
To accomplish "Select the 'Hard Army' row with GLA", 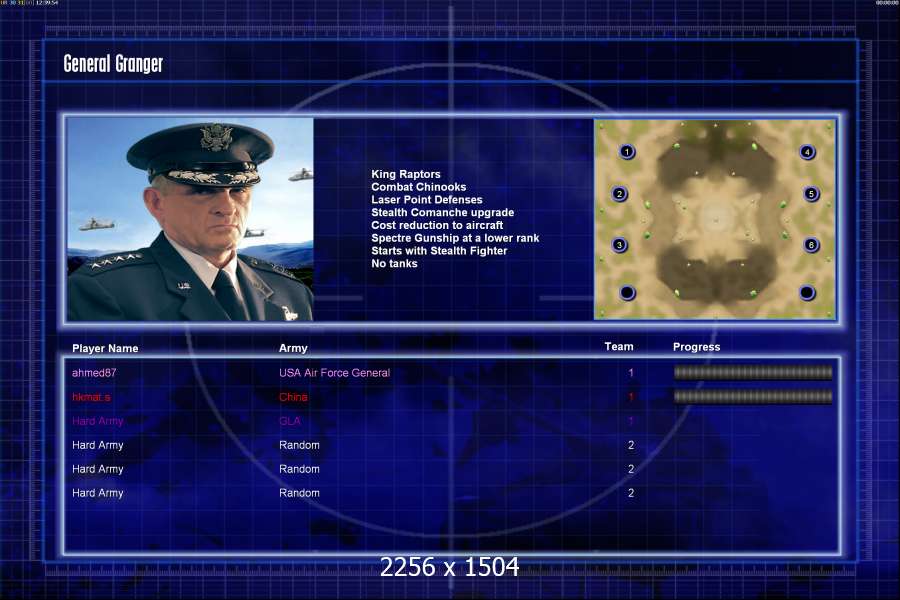I will click(98, 421).
